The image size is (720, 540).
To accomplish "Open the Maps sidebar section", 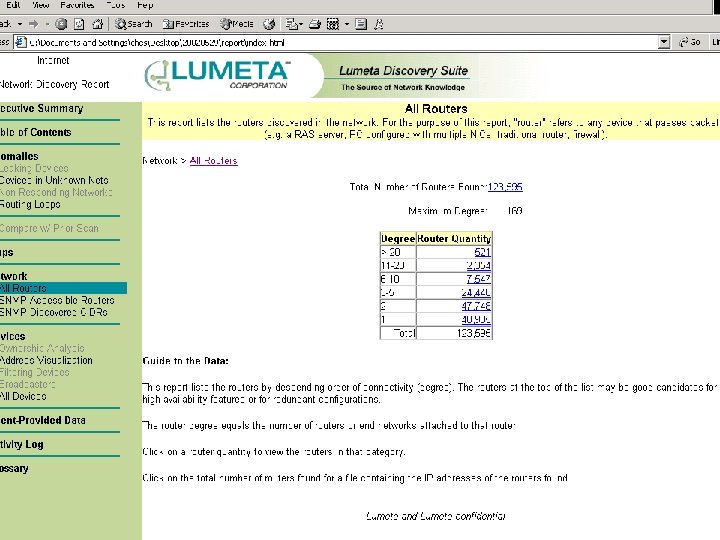I will click(x=7, y=252).
